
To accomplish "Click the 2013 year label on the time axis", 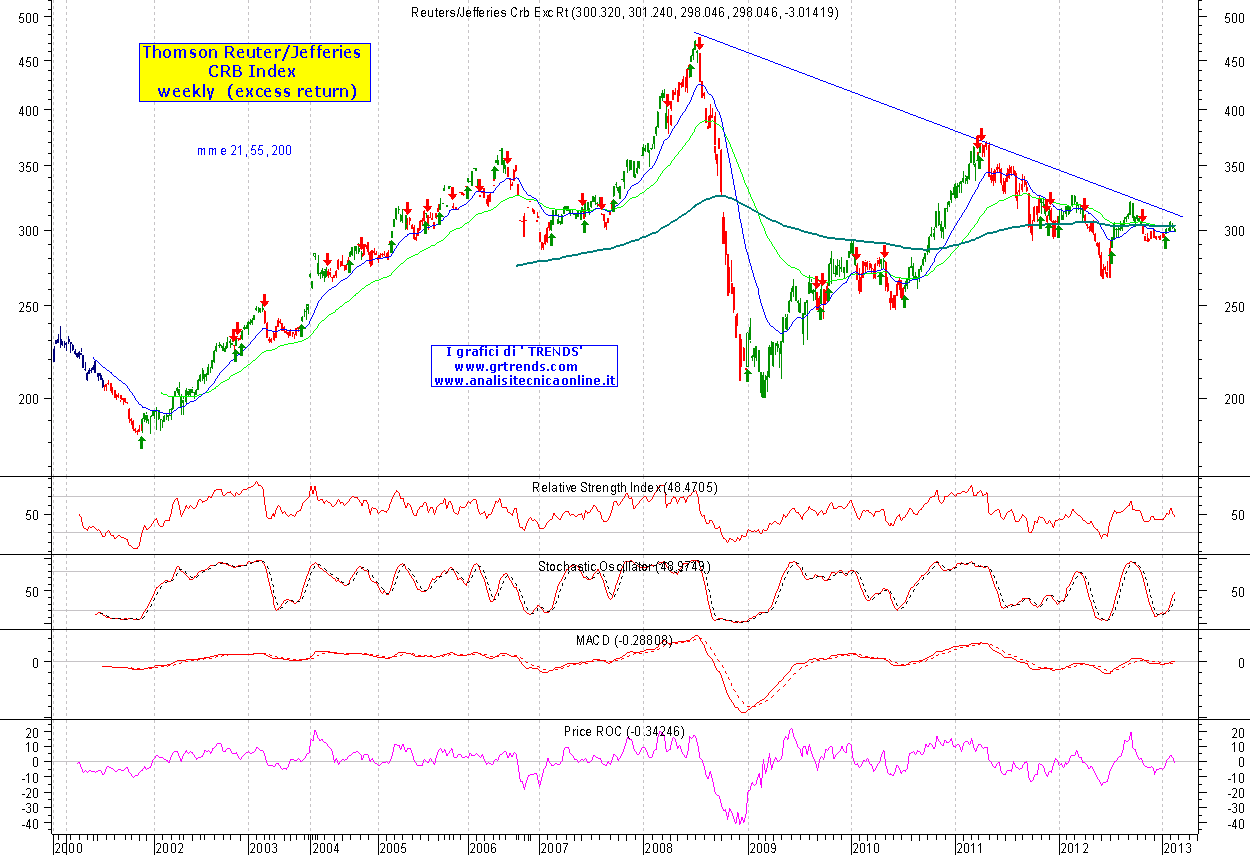I will (1178, 847).
